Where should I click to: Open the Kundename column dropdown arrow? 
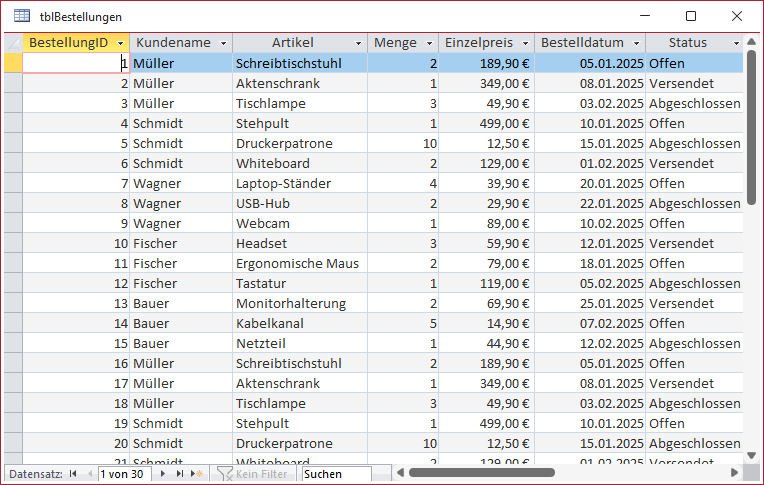tap(223, 43)
